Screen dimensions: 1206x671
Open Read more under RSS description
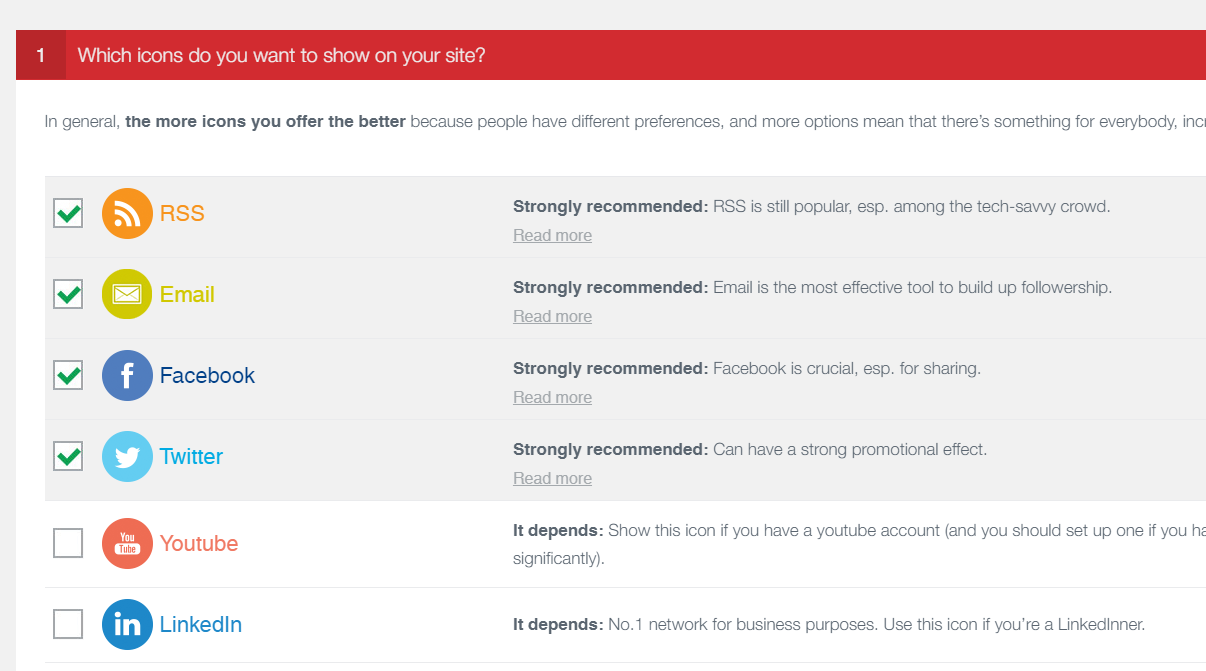(552, 236)
